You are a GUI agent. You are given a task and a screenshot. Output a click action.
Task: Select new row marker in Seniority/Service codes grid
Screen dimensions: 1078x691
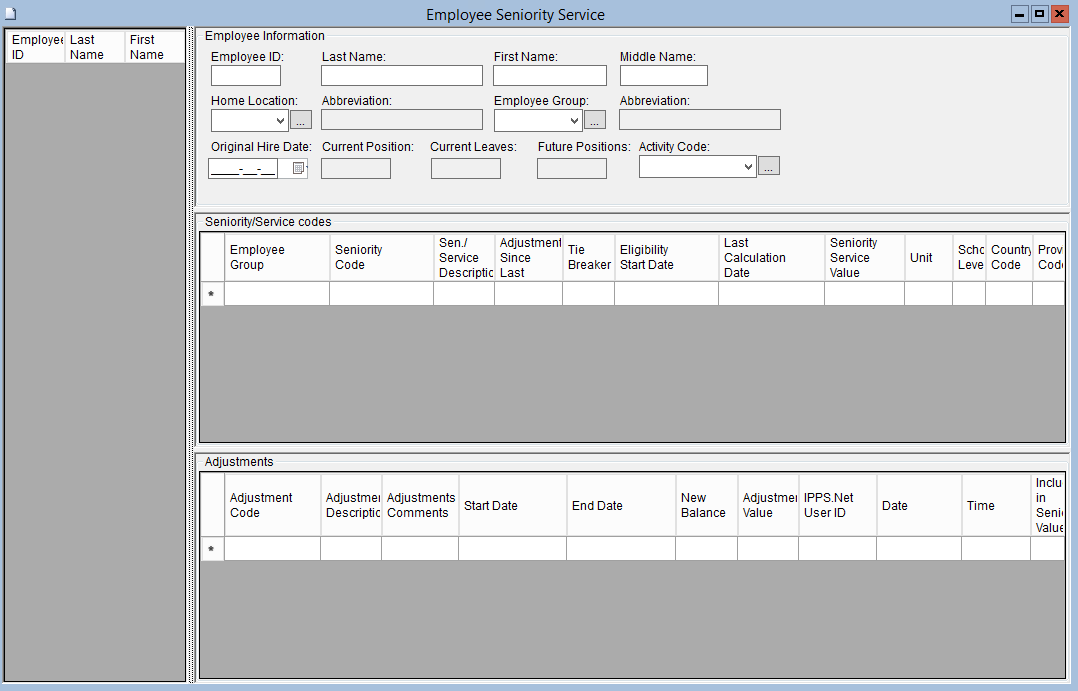pos(211,294)
